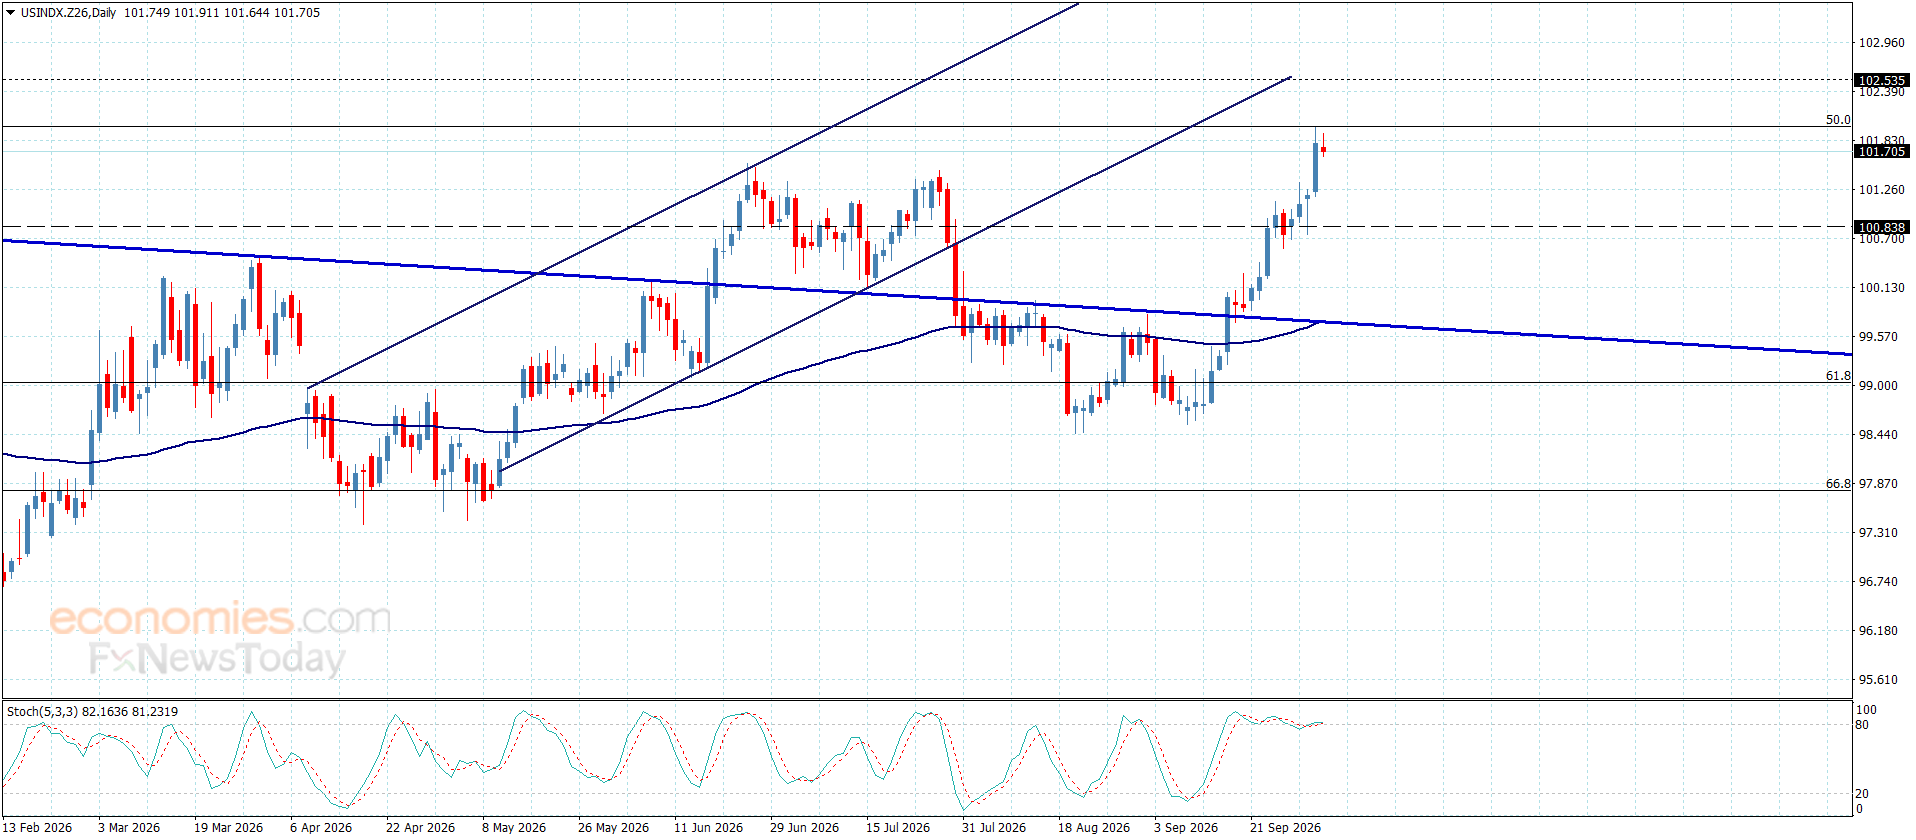Select the 66.8 Fibonacci level label
This screenshot has width=1916, height=840.
(x=1838, y=484)
